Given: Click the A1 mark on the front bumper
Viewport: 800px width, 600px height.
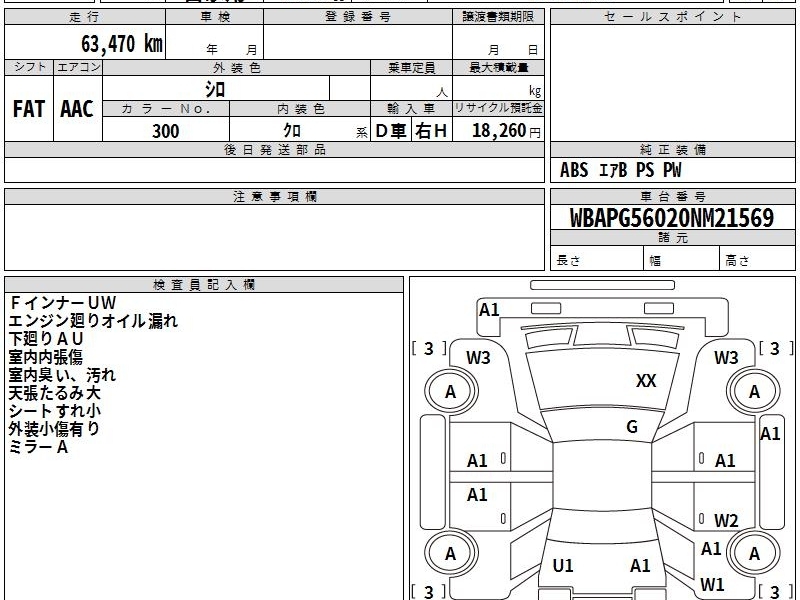Looking at the screenshot, I should point(489,310).
